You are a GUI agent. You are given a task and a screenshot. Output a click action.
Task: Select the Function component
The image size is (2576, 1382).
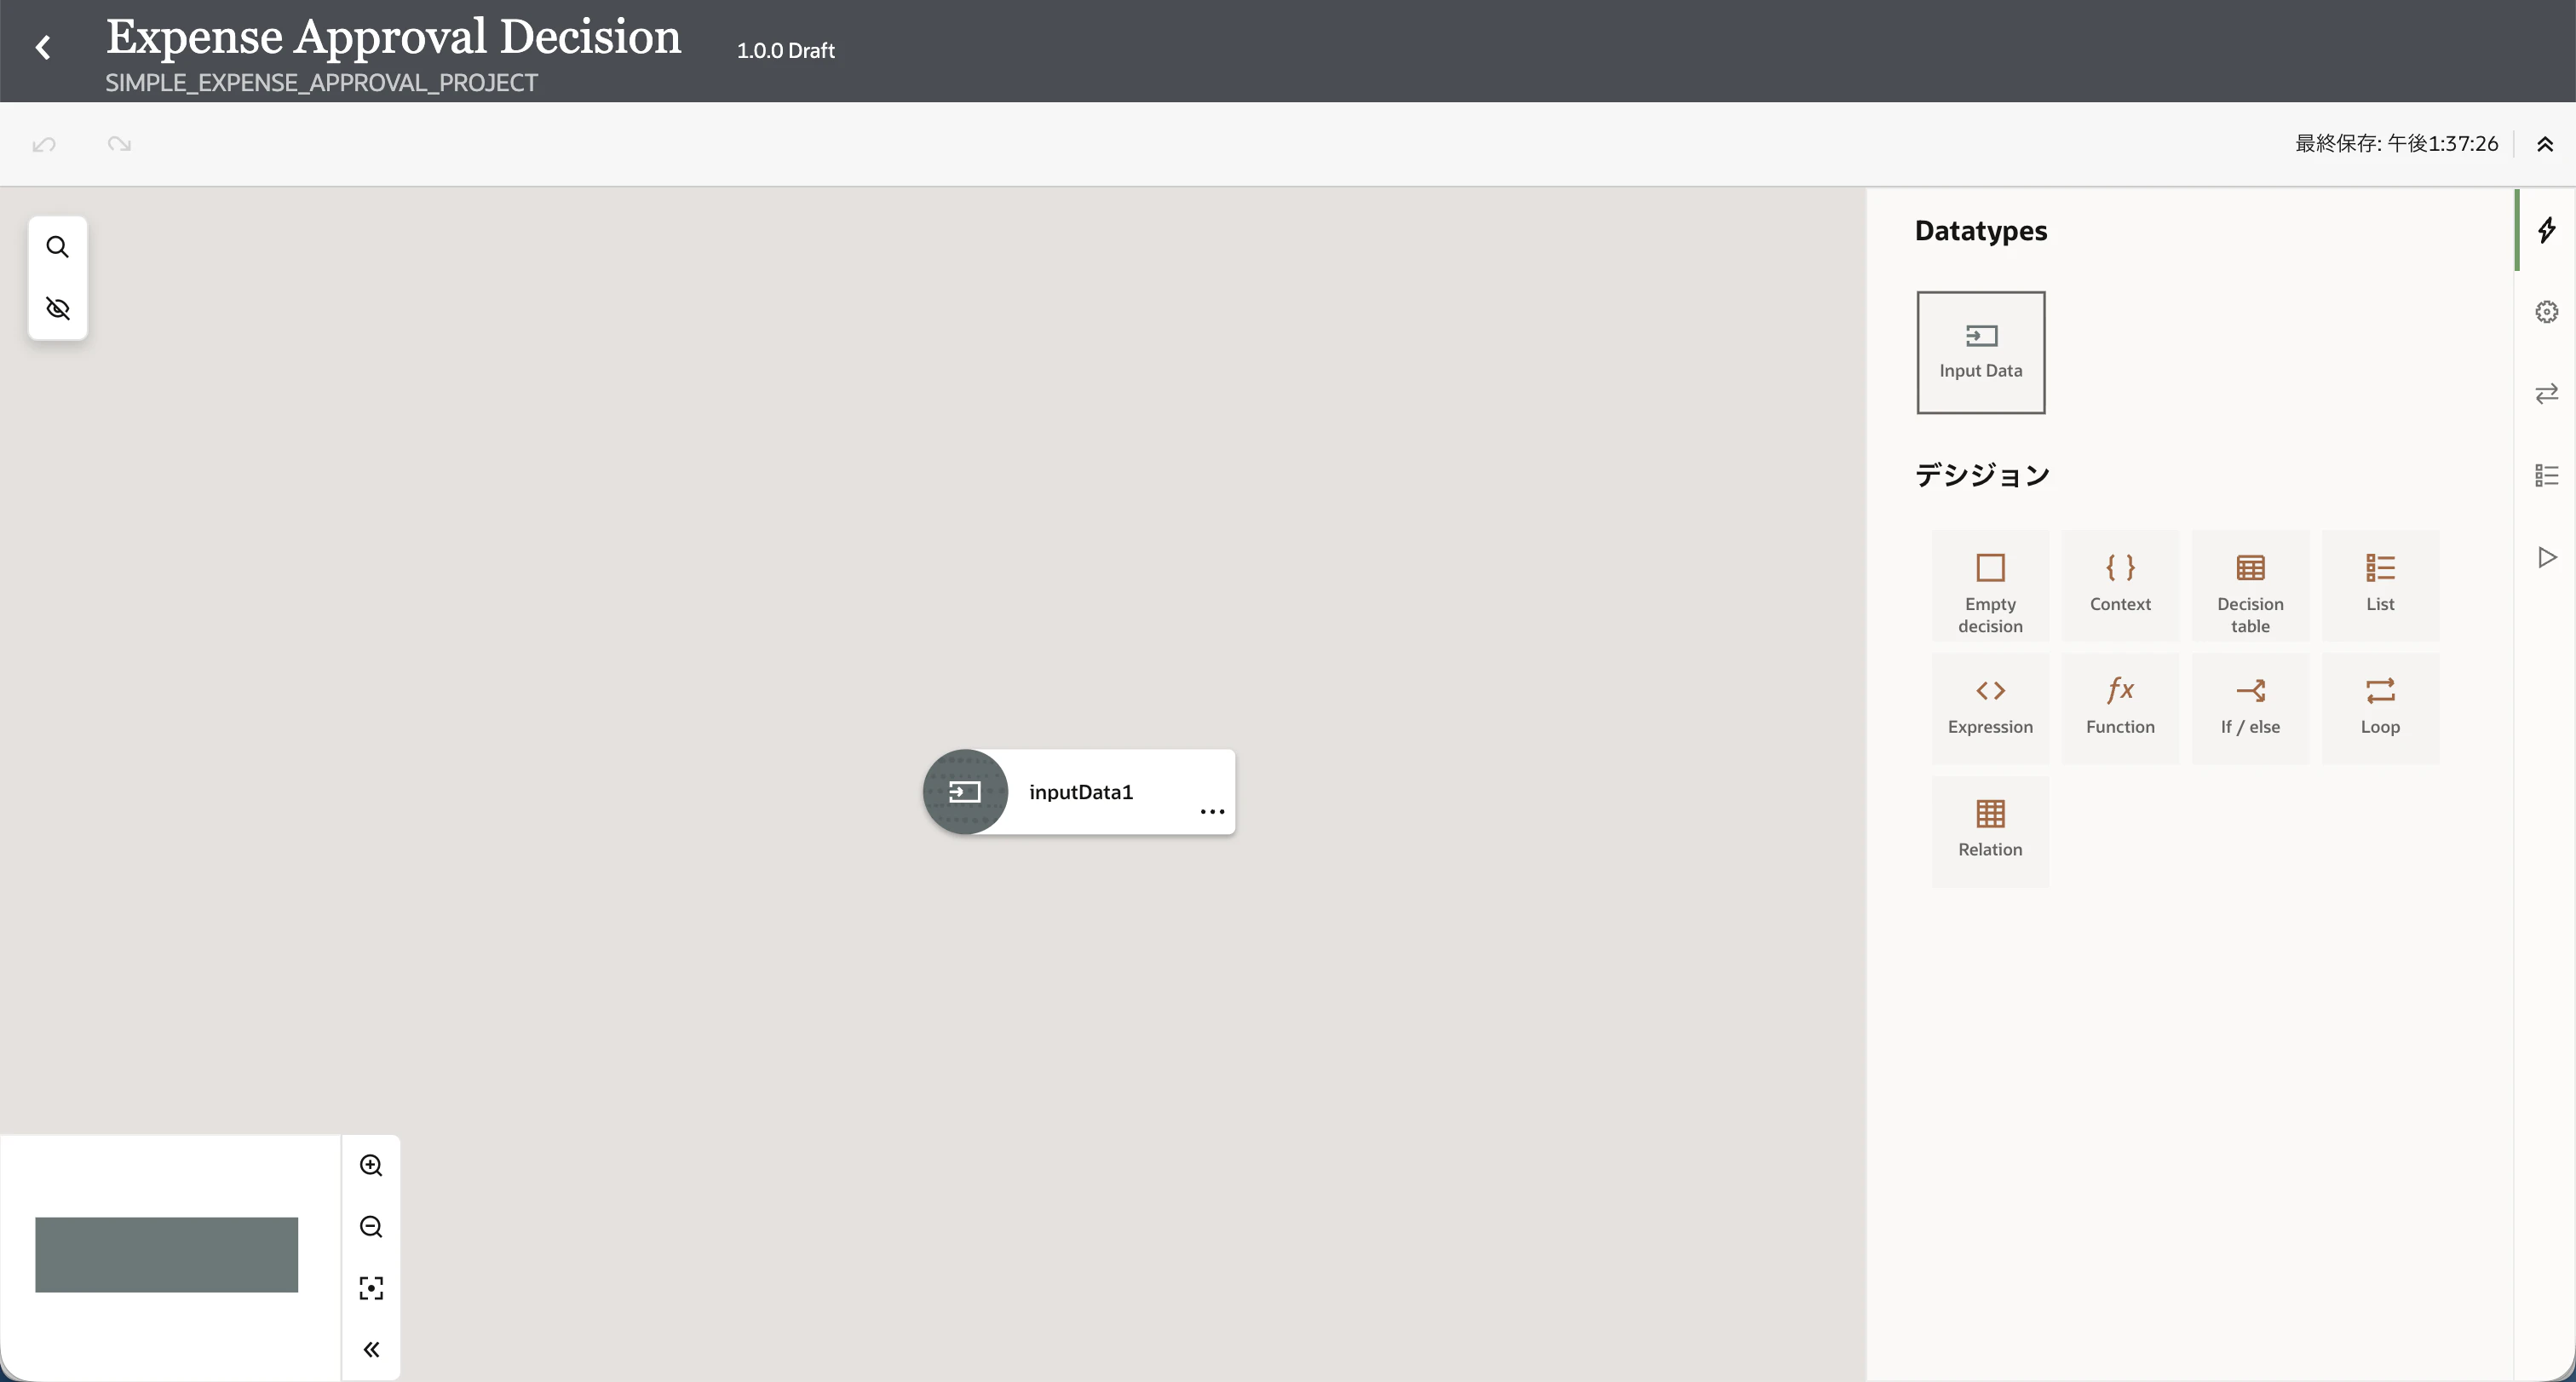2120,708
